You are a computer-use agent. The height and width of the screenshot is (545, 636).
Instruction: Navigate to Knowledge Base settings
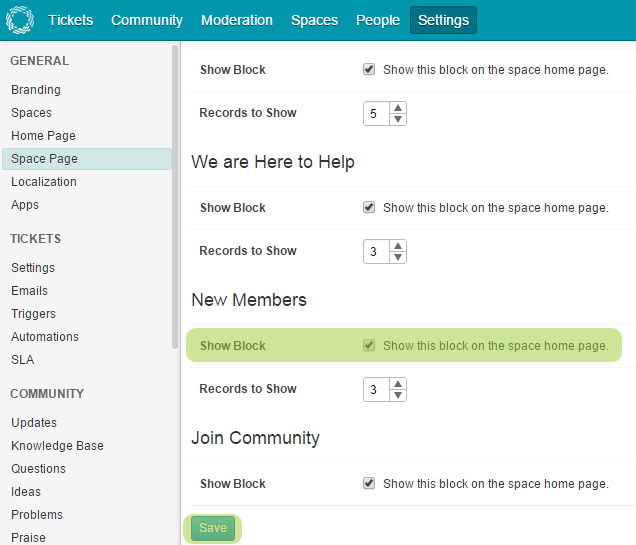click(57, 446)
